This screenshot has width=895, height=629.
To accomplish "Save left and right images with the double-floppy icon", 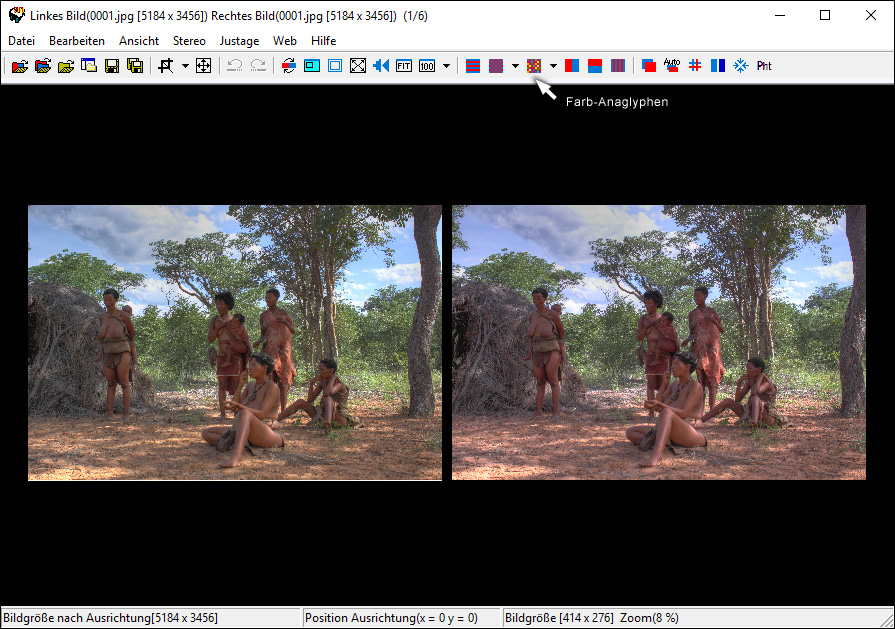I will pyautogui.click(x=135, y=66).
